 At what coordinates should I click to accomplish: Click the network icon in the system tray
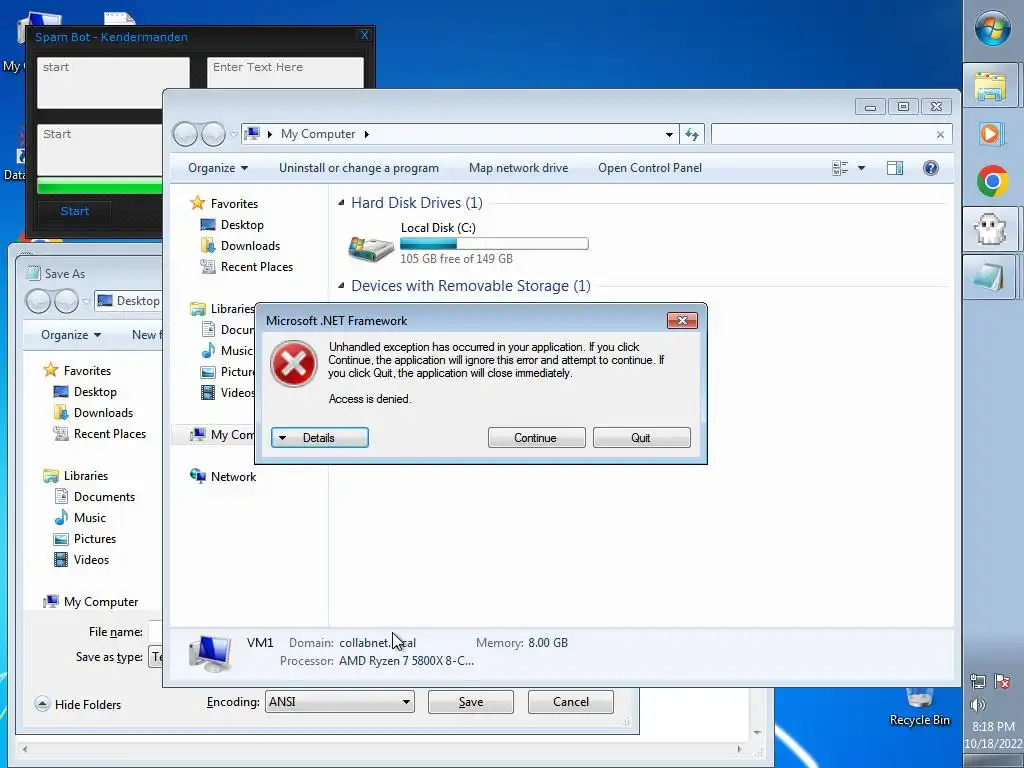[978, 681]
